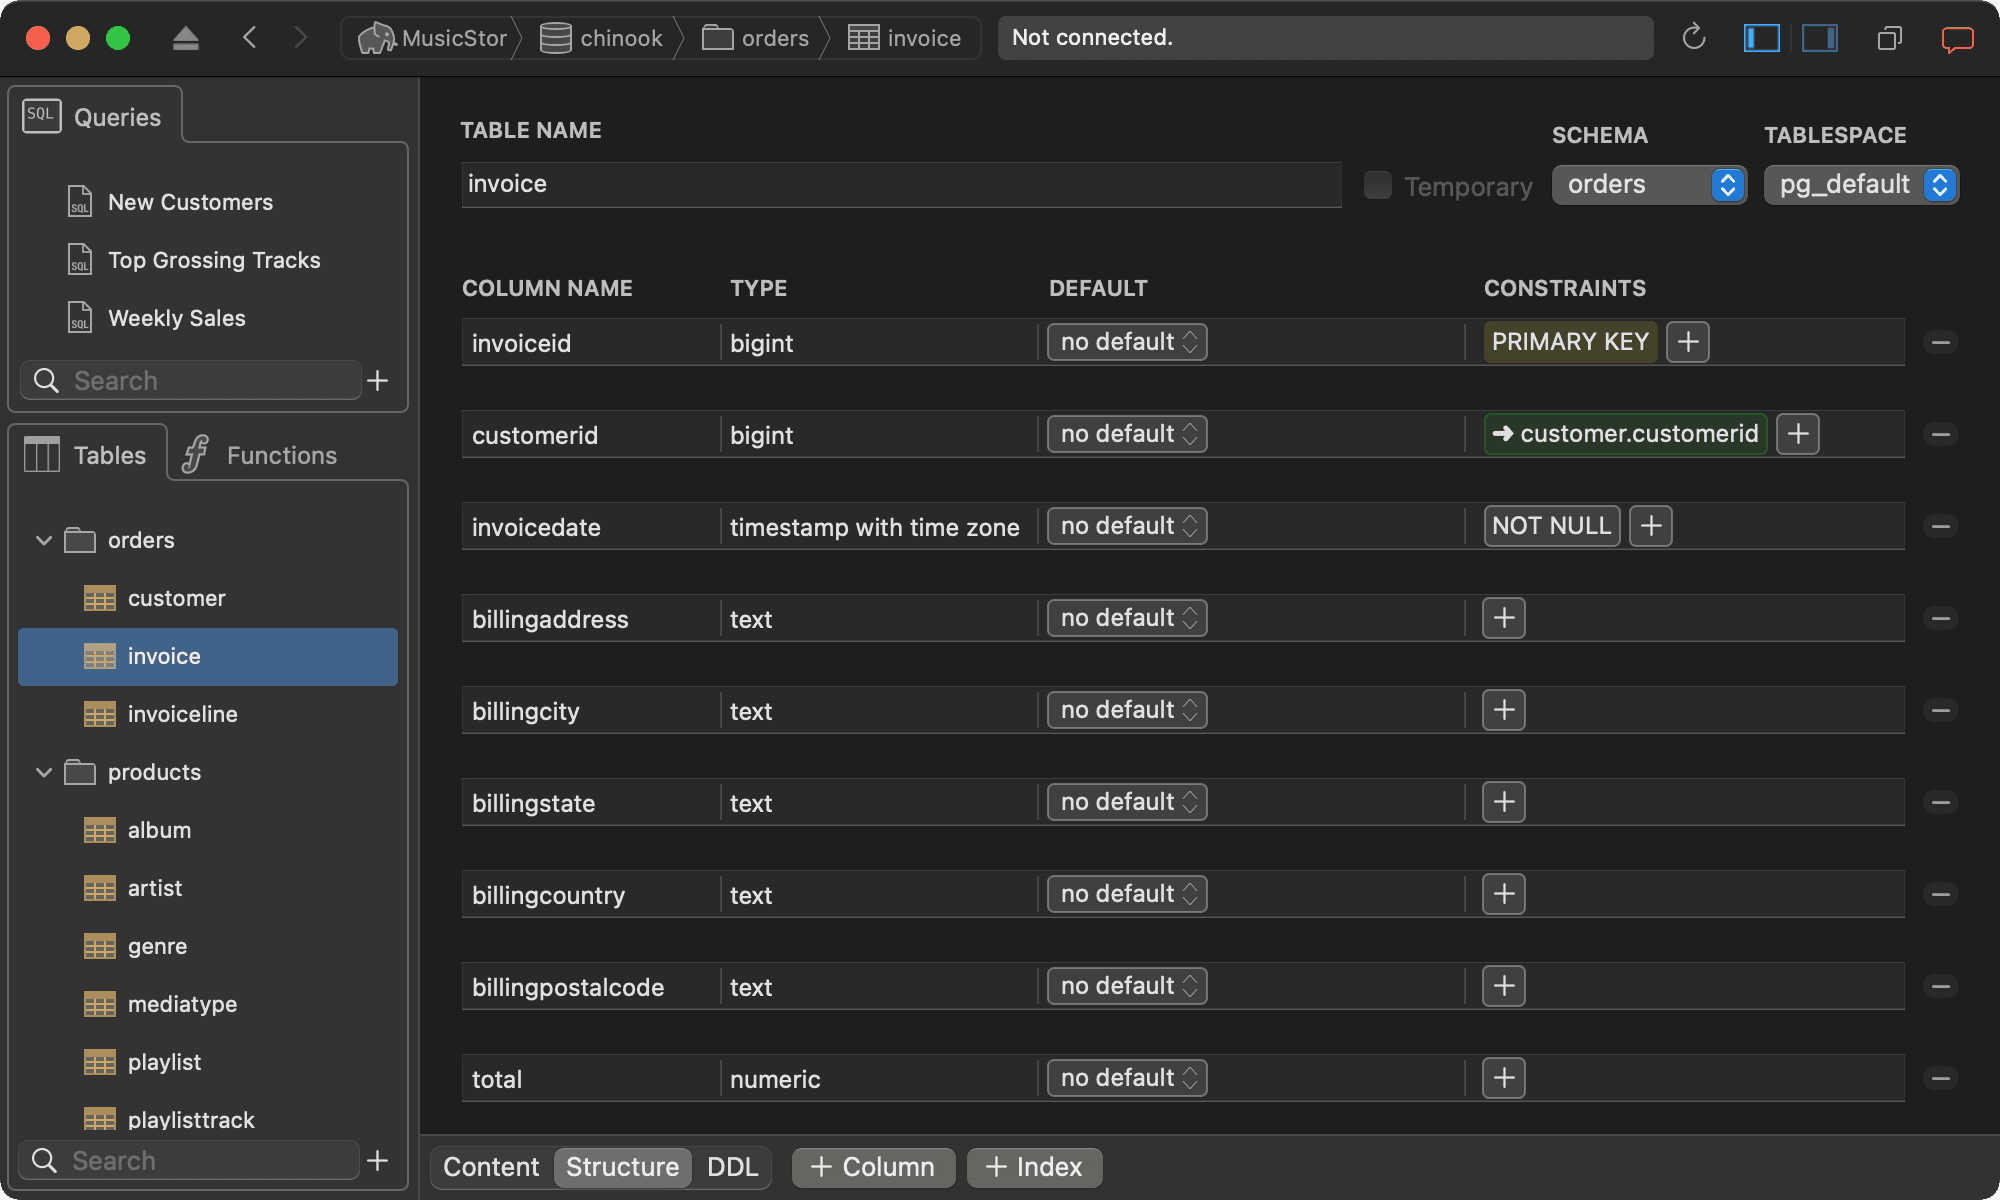
Task: Click the chinook database icon in the breadcrumb
Action: [554, 37]
